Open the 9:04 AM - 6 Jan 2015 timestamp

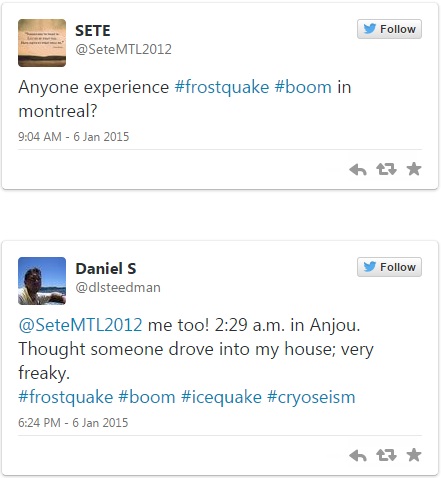click(x=74, y=137)
